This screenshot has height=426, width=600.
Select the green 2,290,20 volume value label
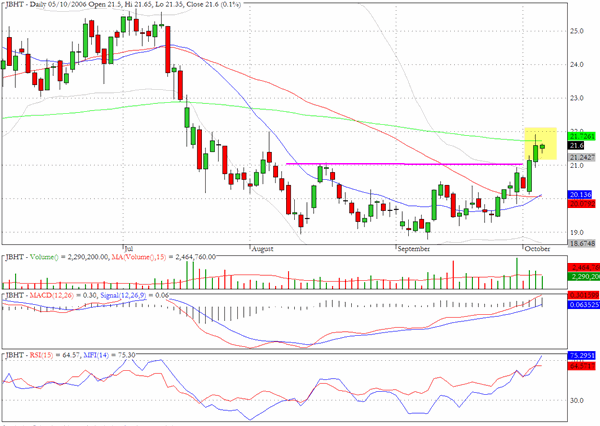(x=584, y=276)
